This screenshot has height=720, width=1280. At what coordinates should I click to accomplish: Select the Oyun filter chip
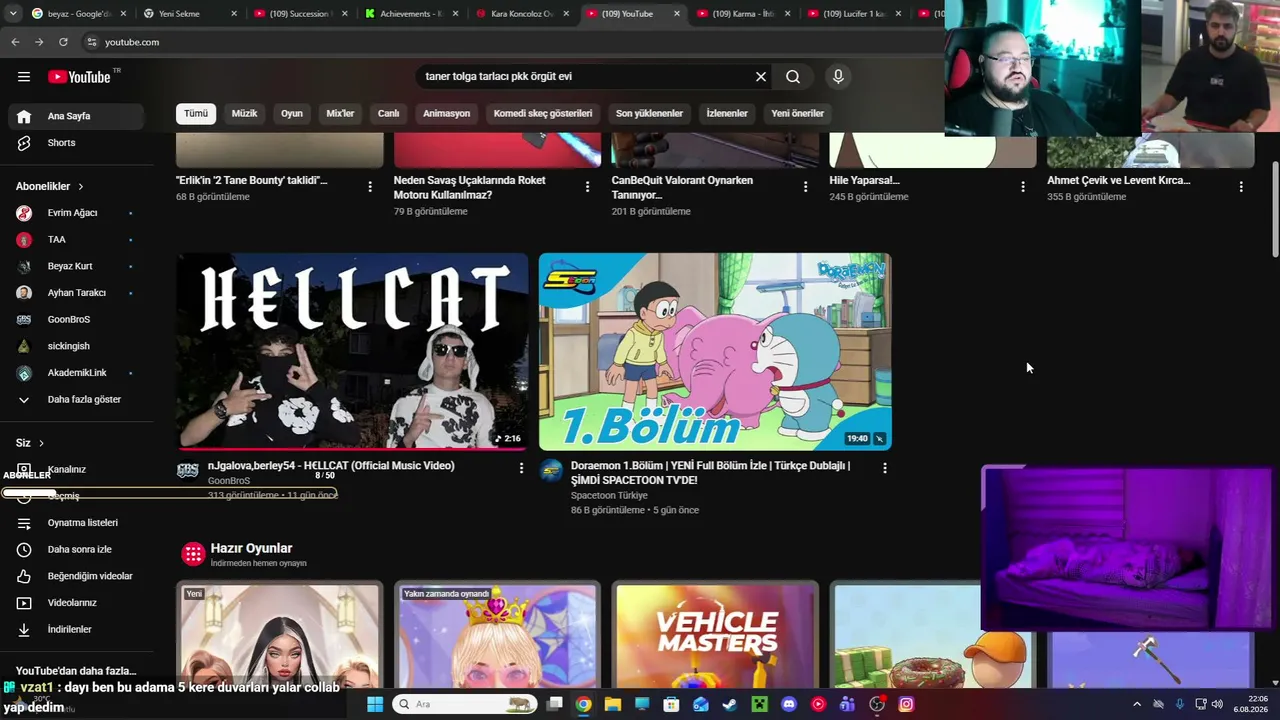(292, 113)
